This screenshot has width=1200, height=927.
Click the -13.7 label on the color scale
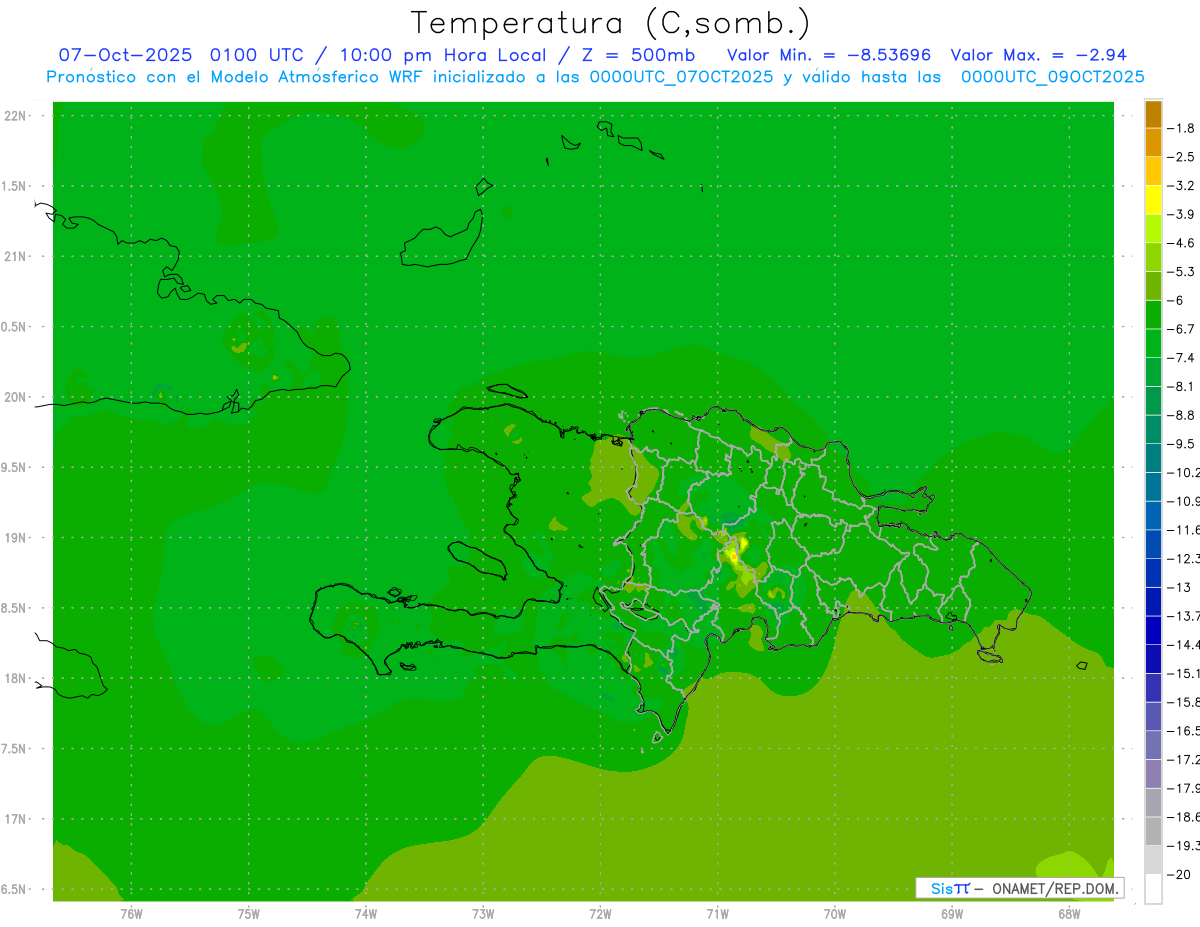(x=1184, y=615)
